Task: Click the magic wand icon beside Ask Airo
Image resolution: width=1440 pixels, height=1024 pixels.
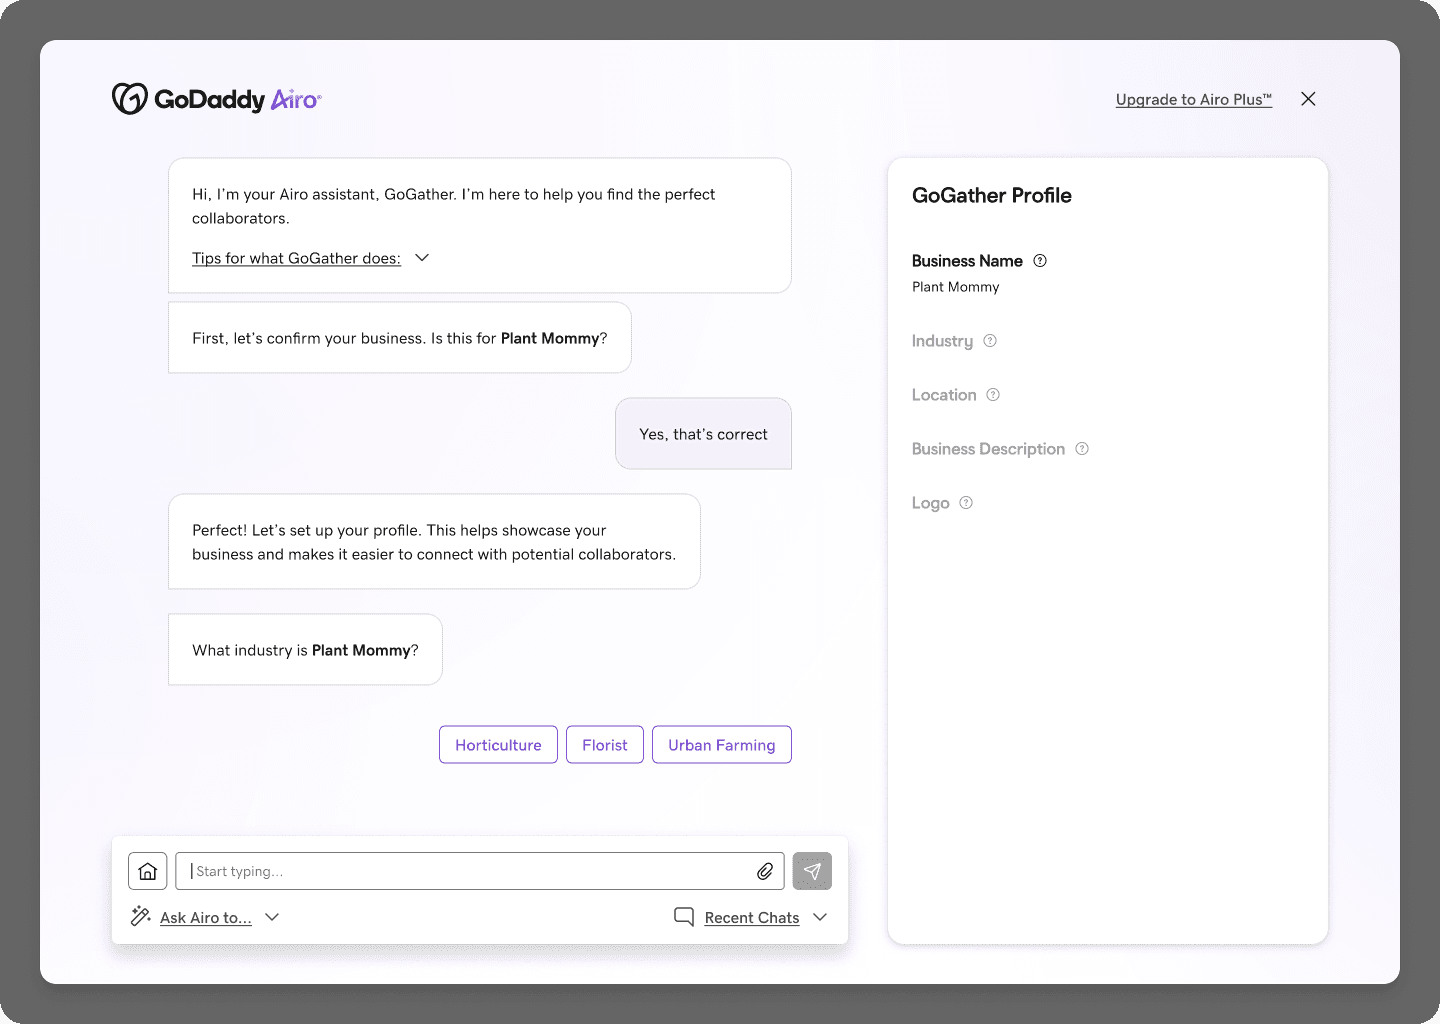Action: (141, 916)
